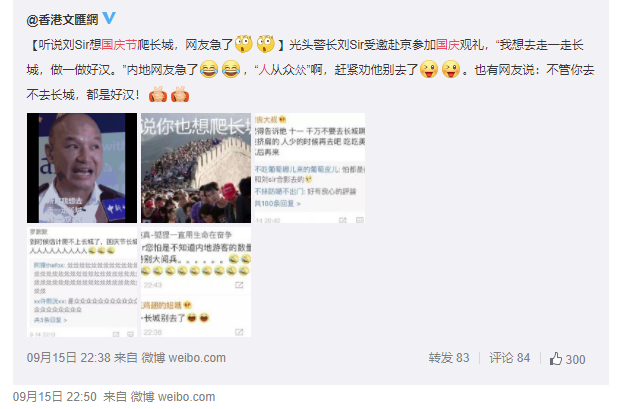Screen dimensions: 621x409
Task: Click the 09月15日 22:50 bottom timestamp
Action: 55,397
